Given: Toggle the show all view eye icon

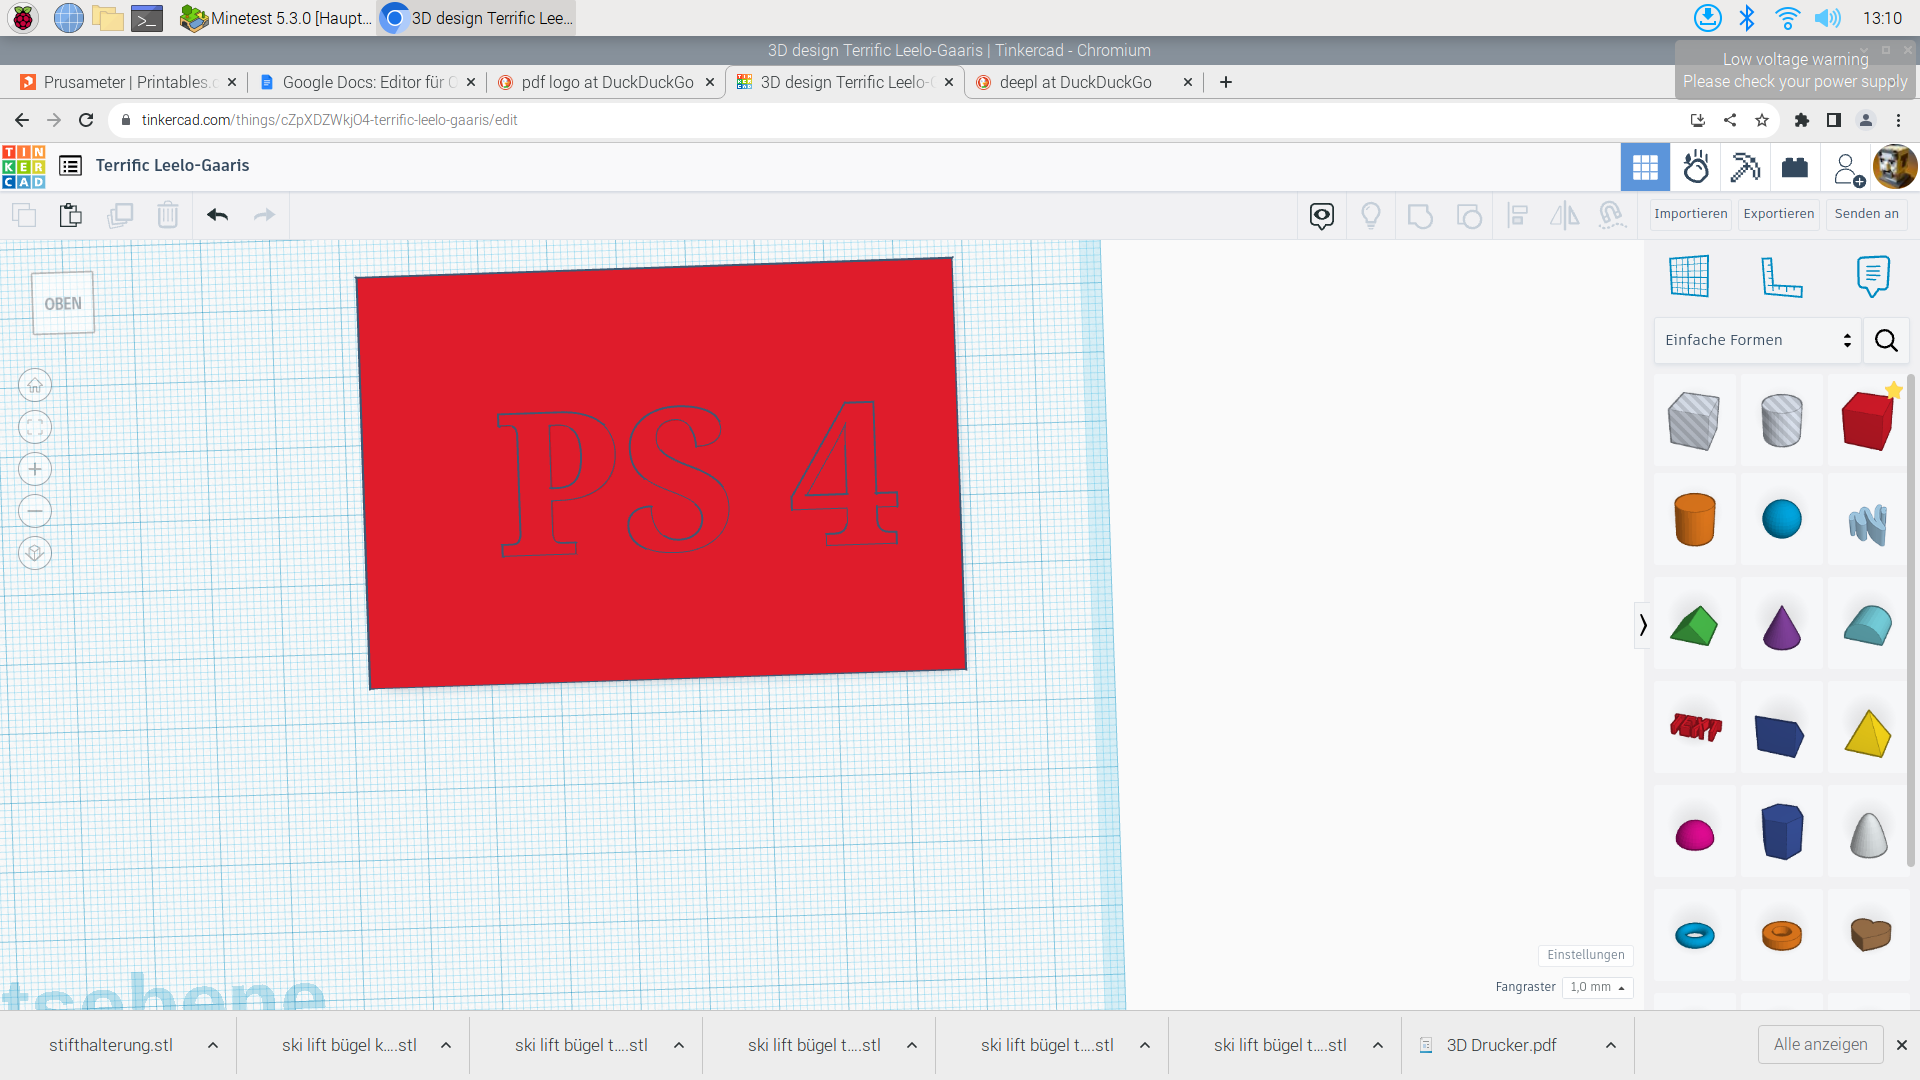Looking at the screenshot, I should point(1322,215).
